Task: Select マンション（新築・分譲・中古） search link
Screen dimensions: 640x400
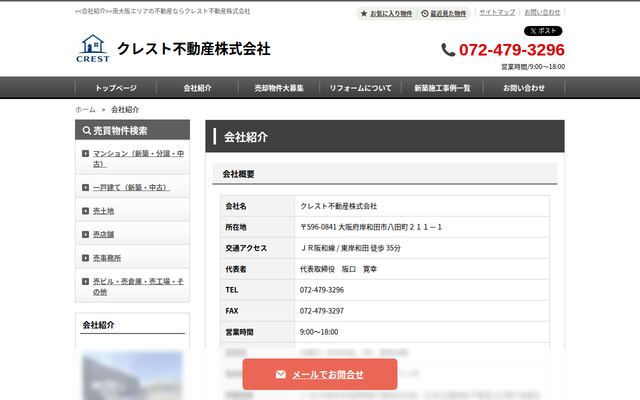Action: (138, 159)
